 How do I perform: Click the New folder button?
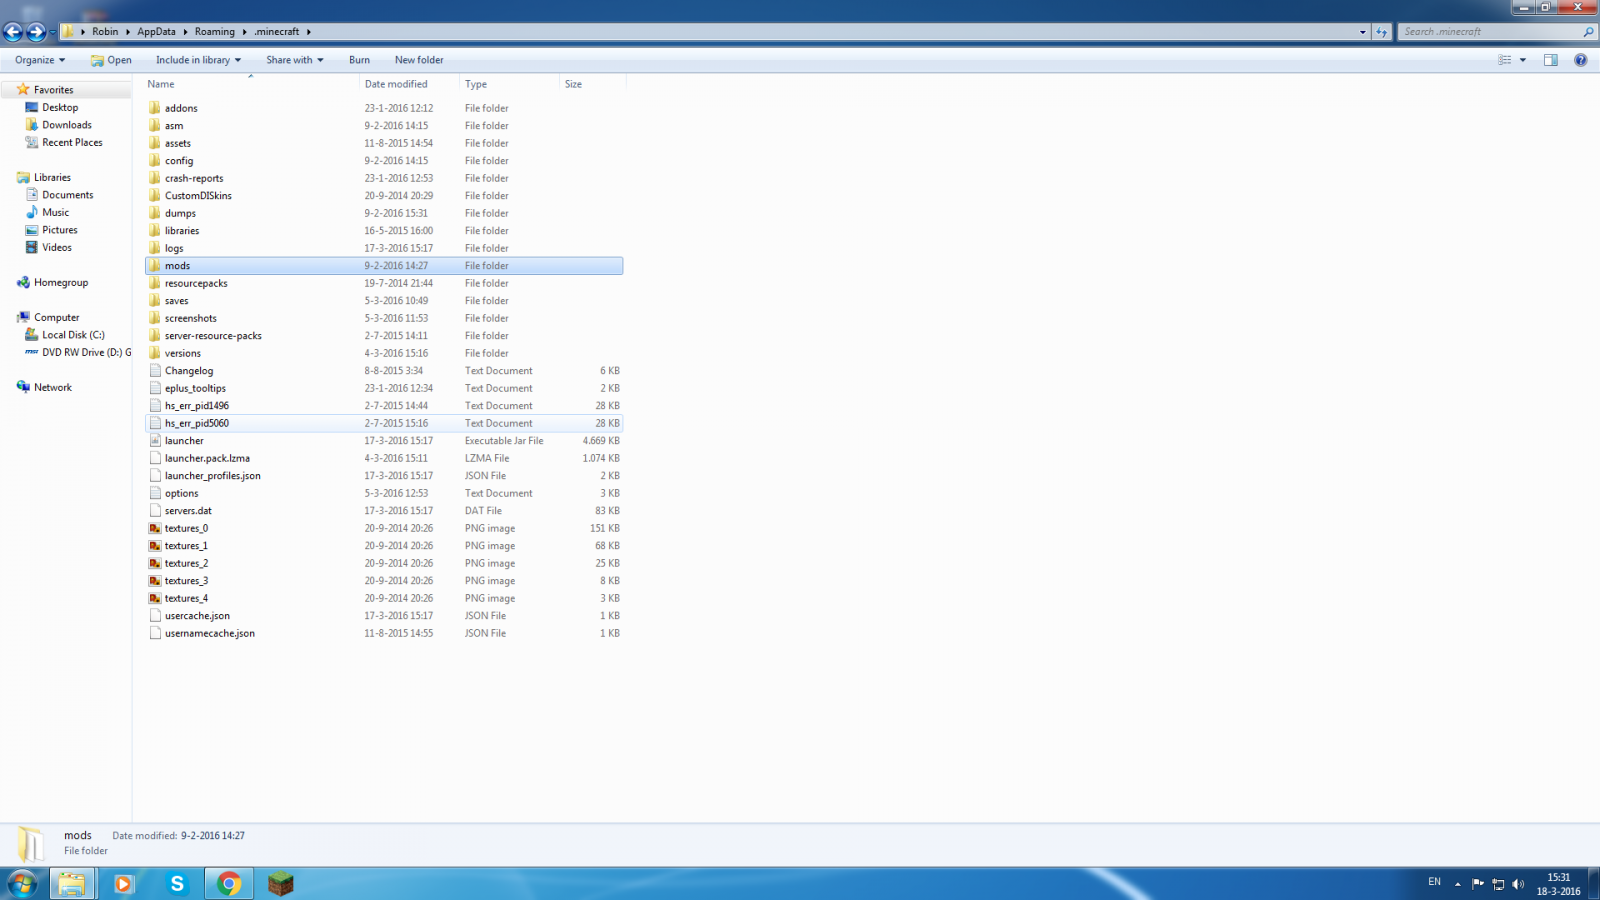[x=419, y=60]
